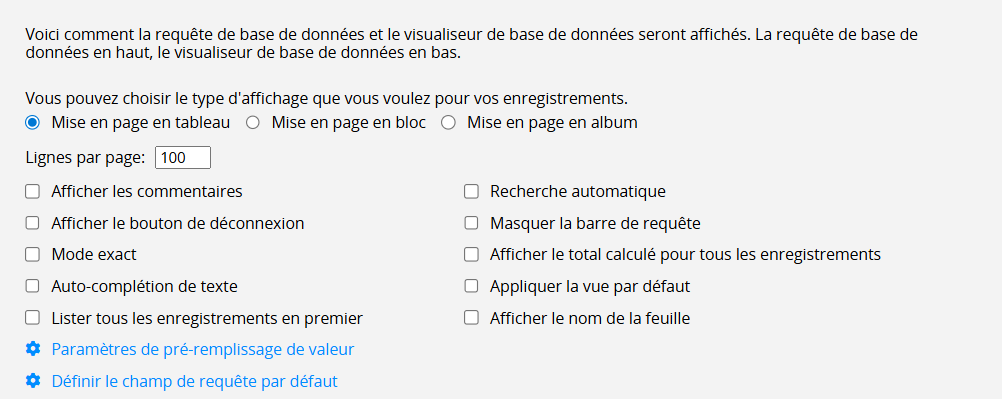The width and height of the screenshot is (1002, 399).
Task: Open the Définir le champ de requête par défaut link
Action: (x=194, y=382)
